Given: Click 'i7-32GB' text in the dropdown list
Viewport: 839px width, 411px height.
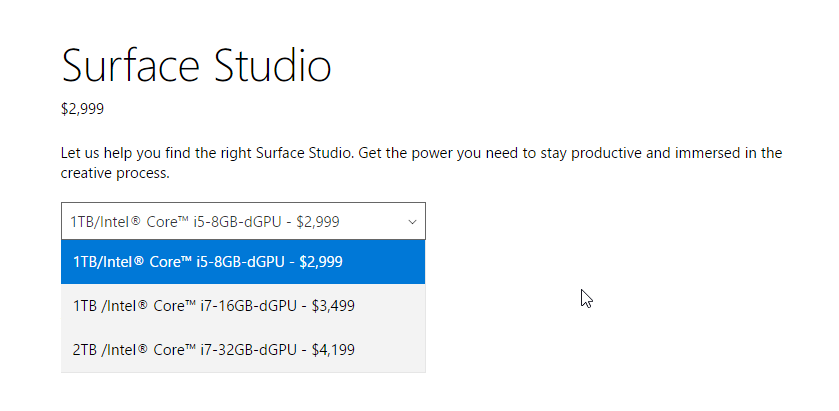Looking at the screenshot, I should (224, 350).
